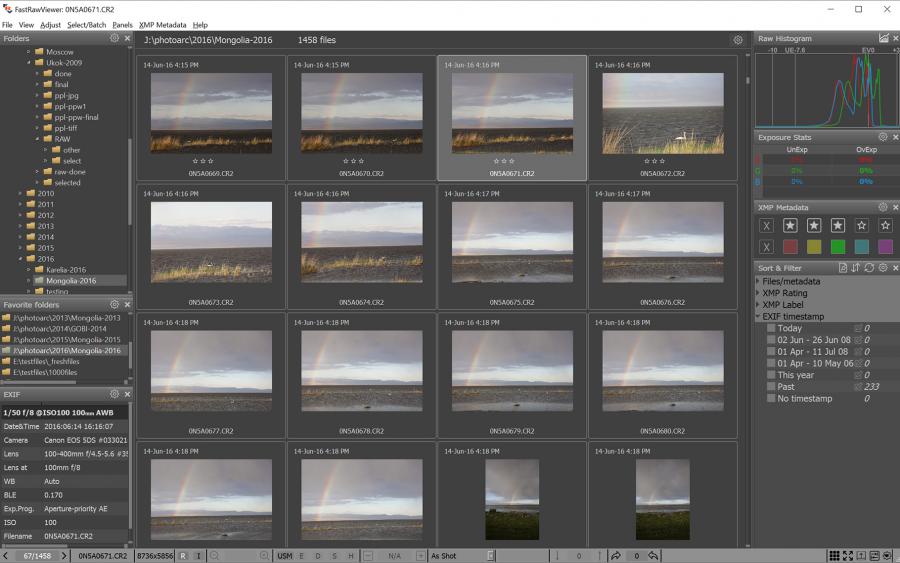Click the refresh icon in Sort & Filter

(868, 268)
